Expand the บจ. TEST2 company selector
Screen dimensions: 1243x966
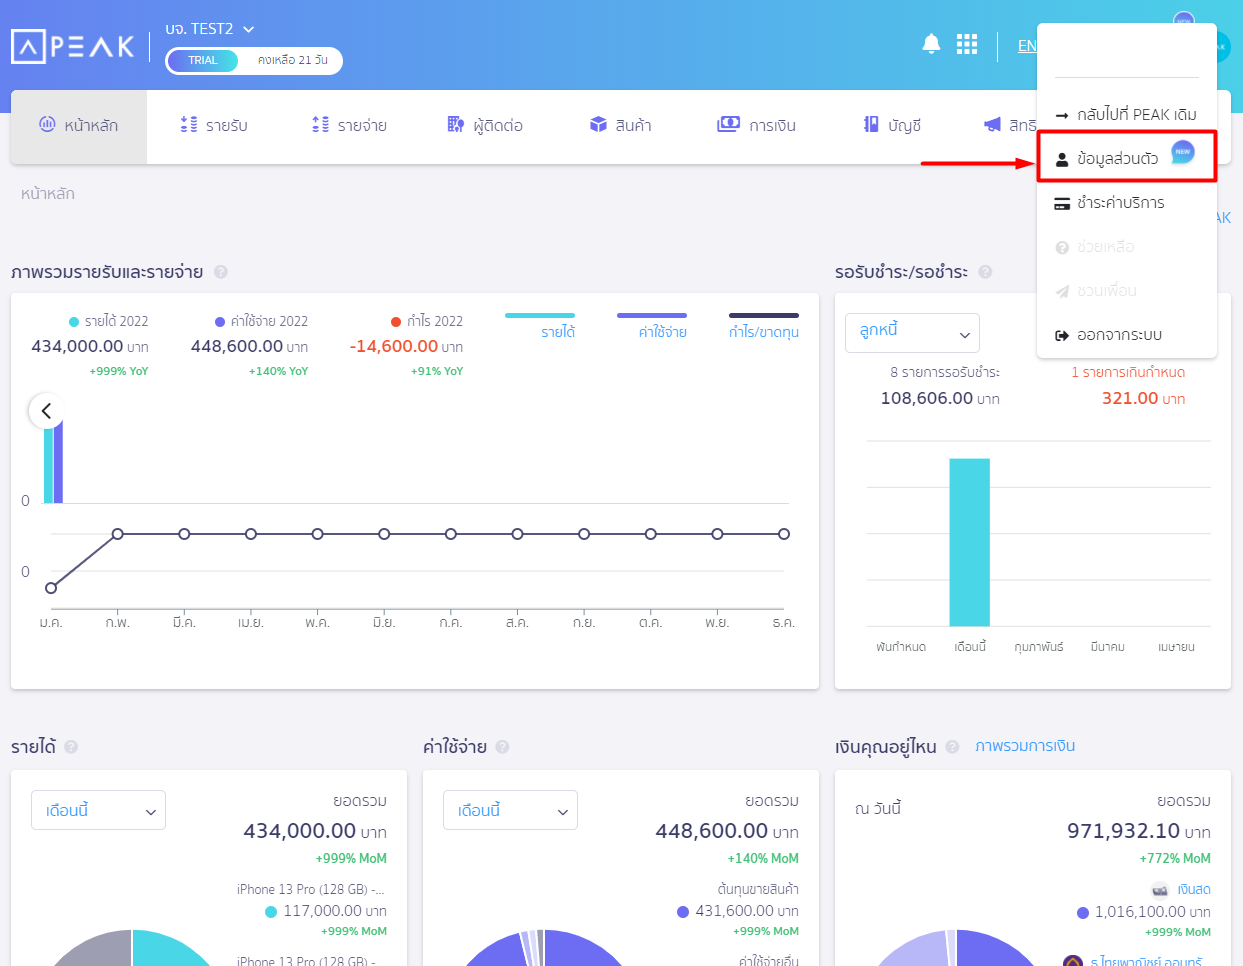[210, 29]
